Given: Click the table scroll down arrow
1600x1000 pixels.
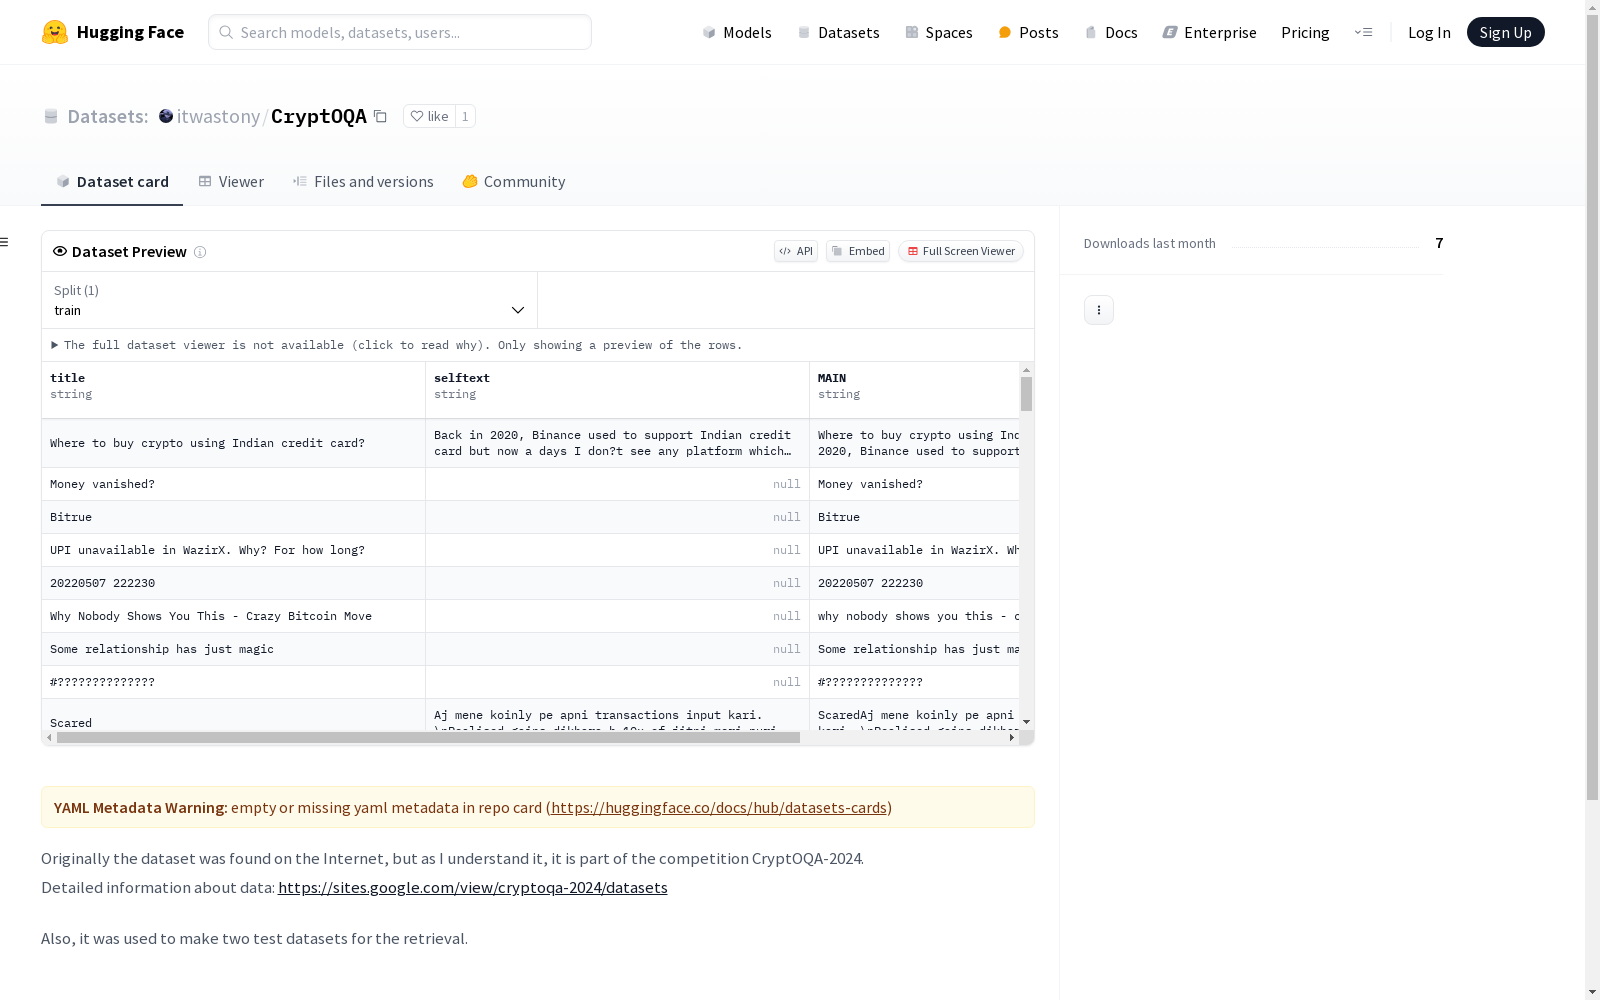Looking at the screenshot, I should click(x=1026, y=722).
